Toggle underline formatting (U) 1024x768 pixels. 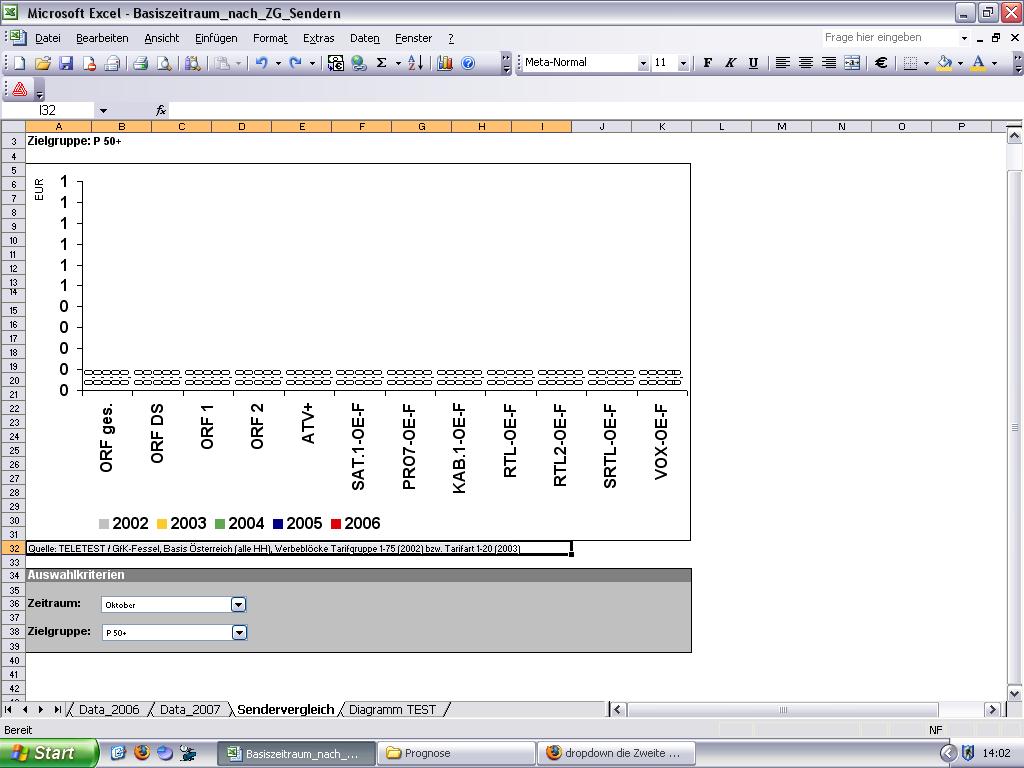[x=754, y=63]
